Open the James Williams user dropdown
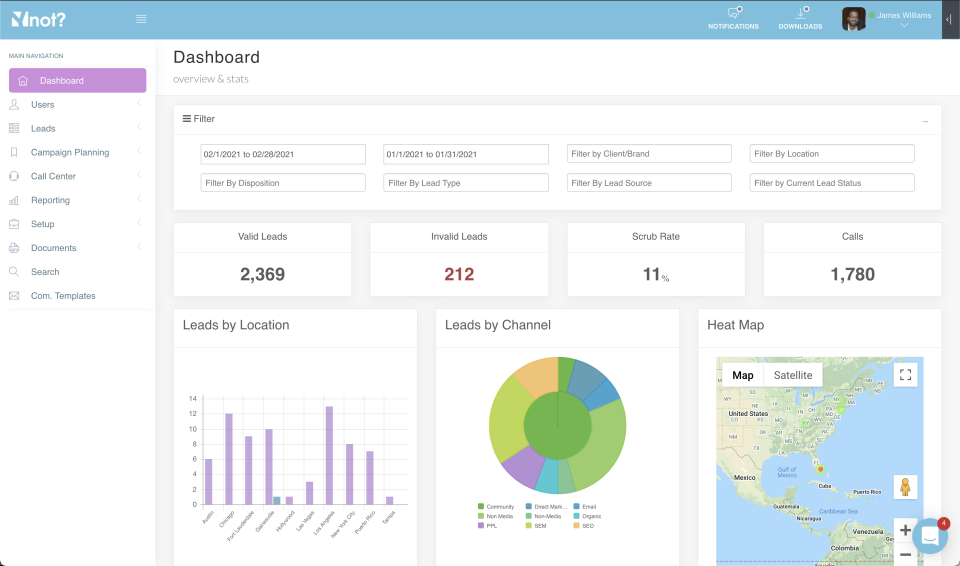The width and height of the screenshot is (960, 566). tap(903, 19)
